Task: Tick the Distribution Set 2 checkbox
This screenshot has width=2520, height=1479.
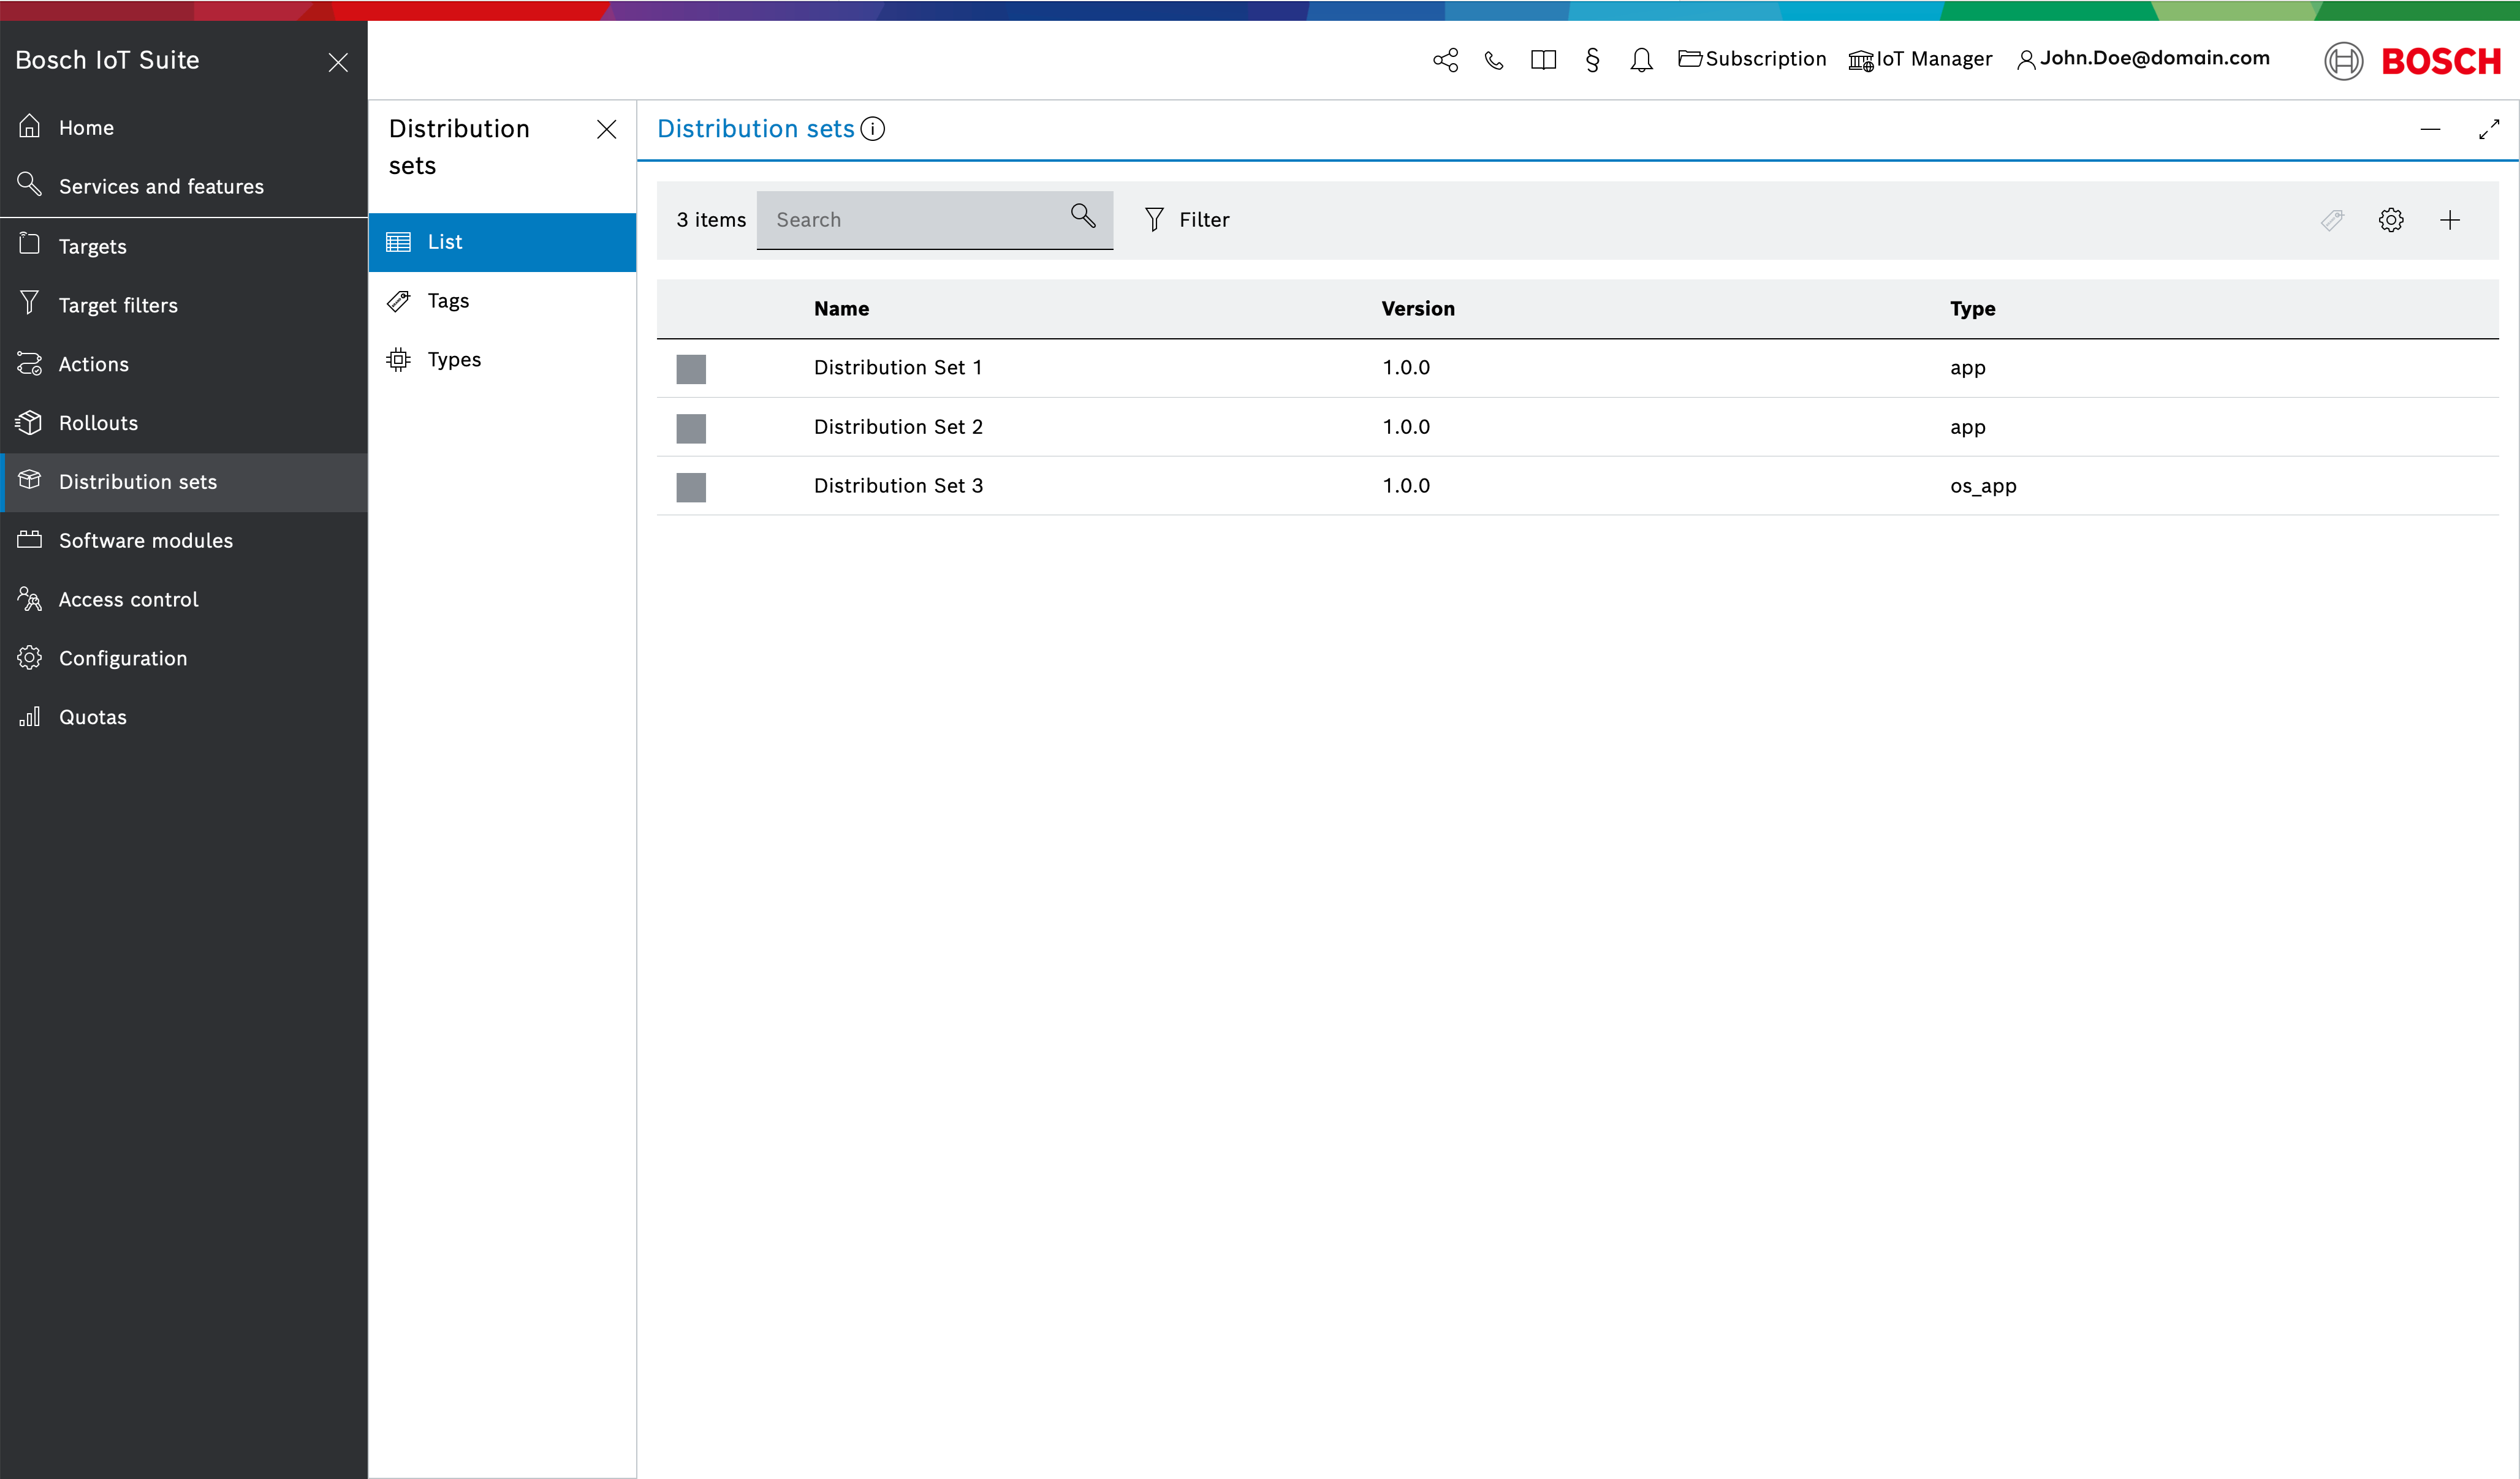Action: pyautogui.click(x=691, y=428)
